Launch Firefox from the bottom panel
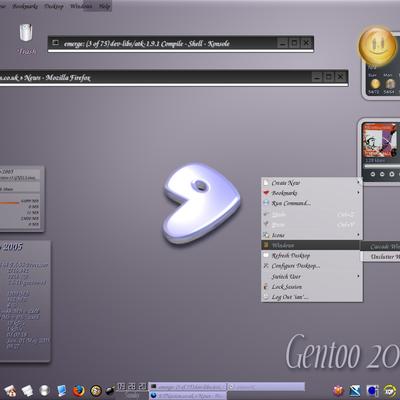The height and width of the screenshot is (400, 400). click(x=79, y=390)
